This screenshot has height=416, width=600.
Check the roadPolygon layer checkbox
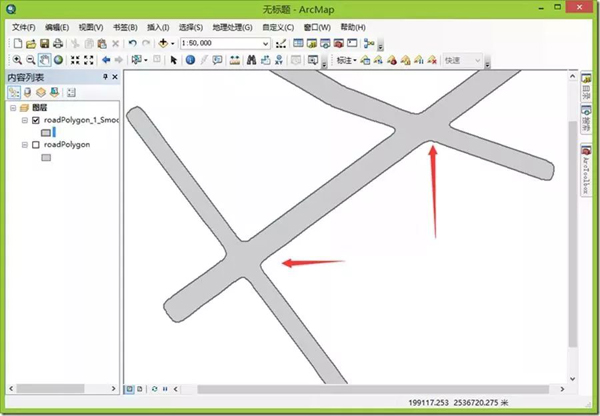[x=36, y=145]
